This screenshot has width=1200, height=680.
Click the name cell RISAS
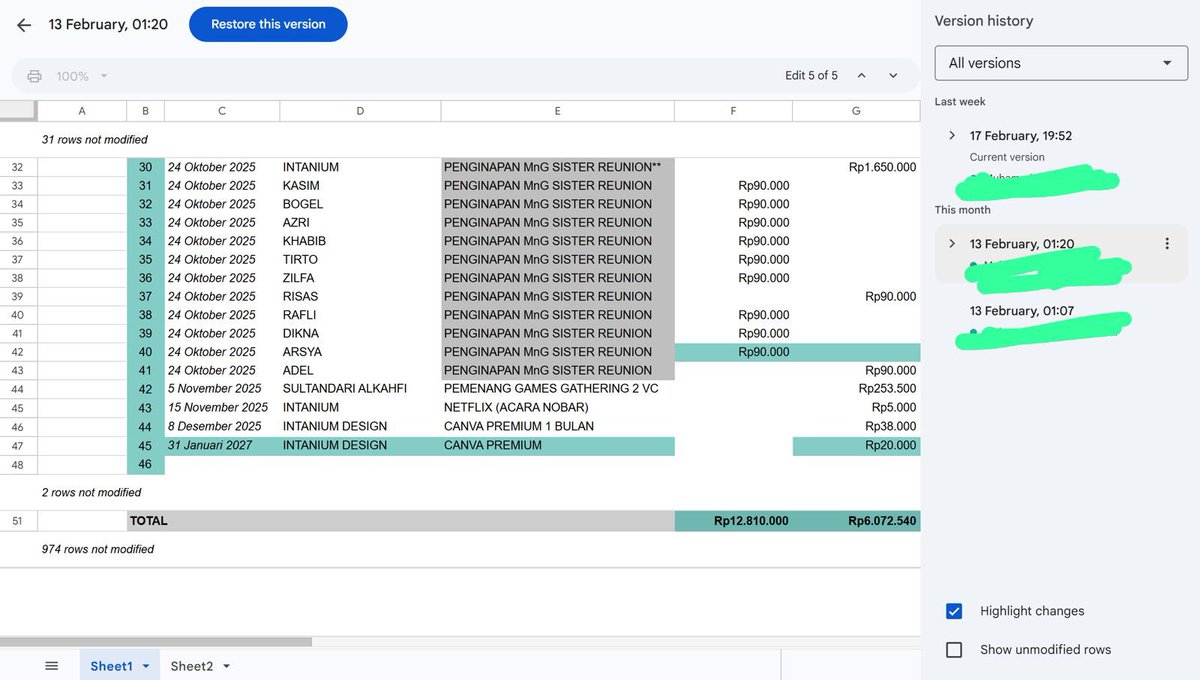[x=360, y=296]
